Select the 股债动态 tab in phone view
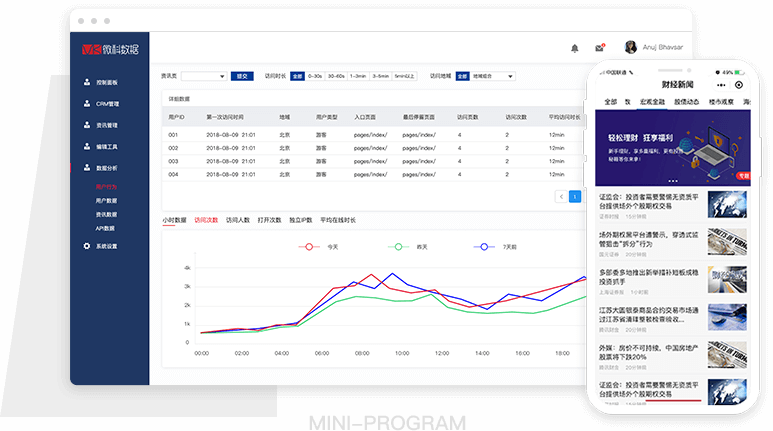 [x=687, y=101]
